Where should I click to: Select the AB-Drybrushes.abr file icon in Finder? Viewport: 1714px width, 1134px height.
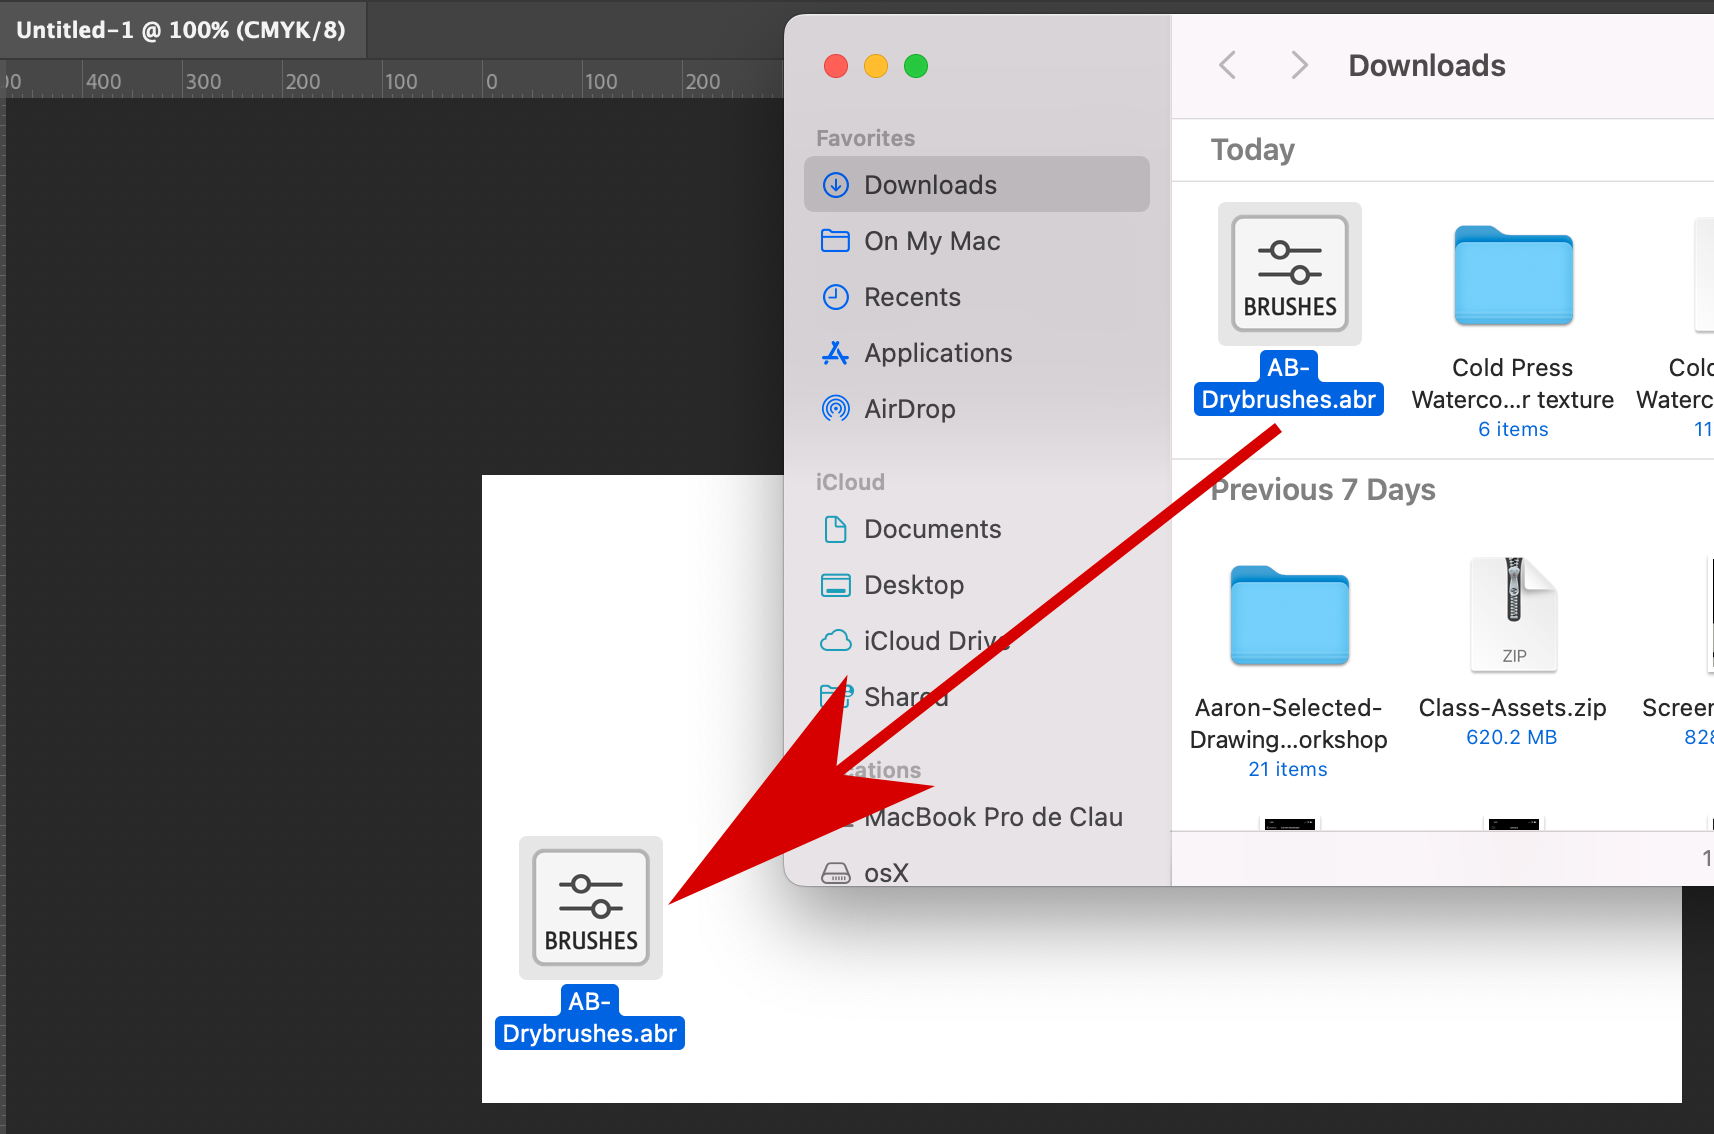point(1289,274)
